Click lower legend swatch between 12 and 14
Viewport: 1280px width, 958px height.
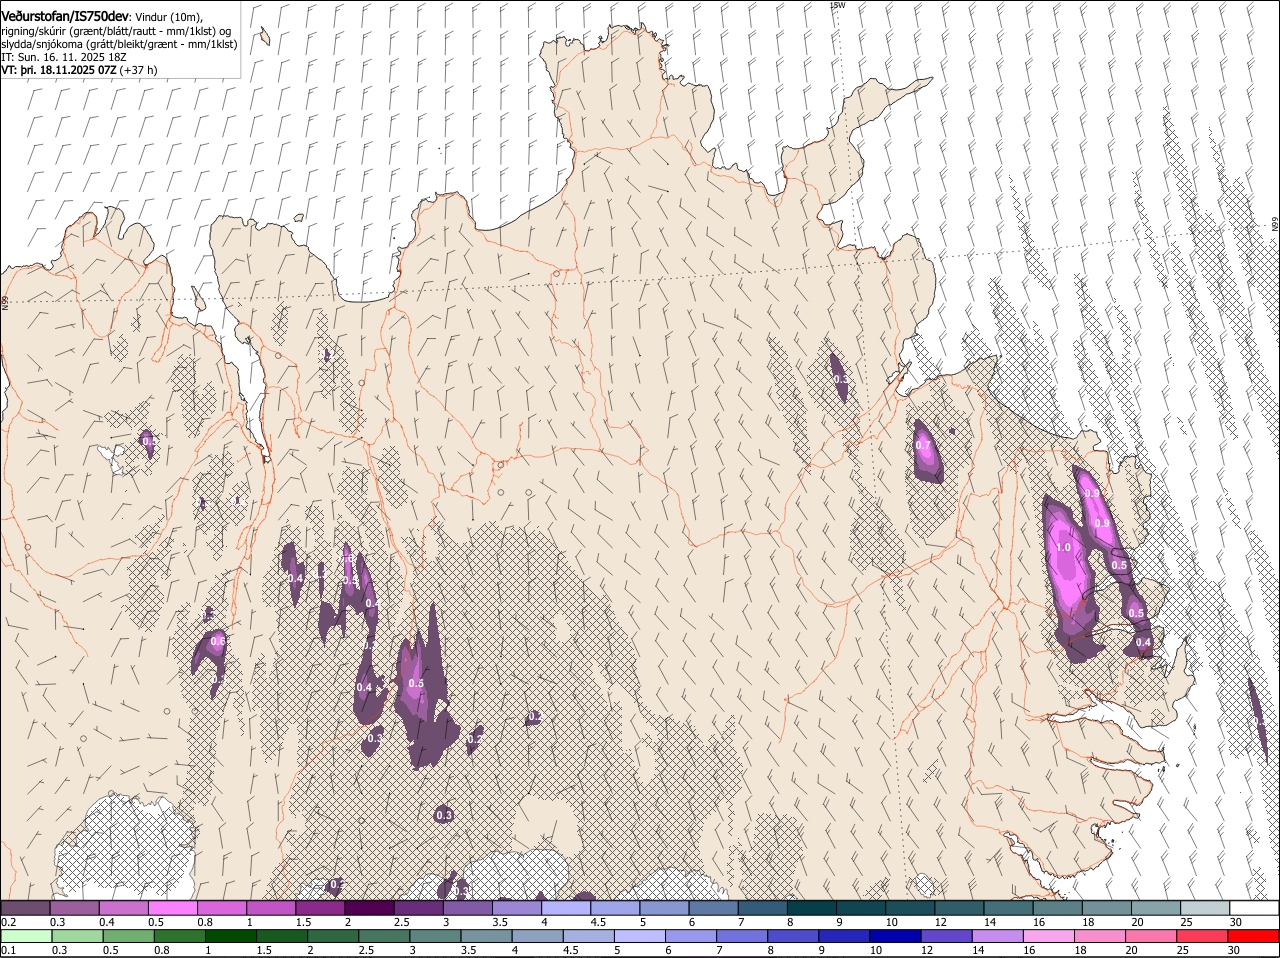[x=945, y=936]
